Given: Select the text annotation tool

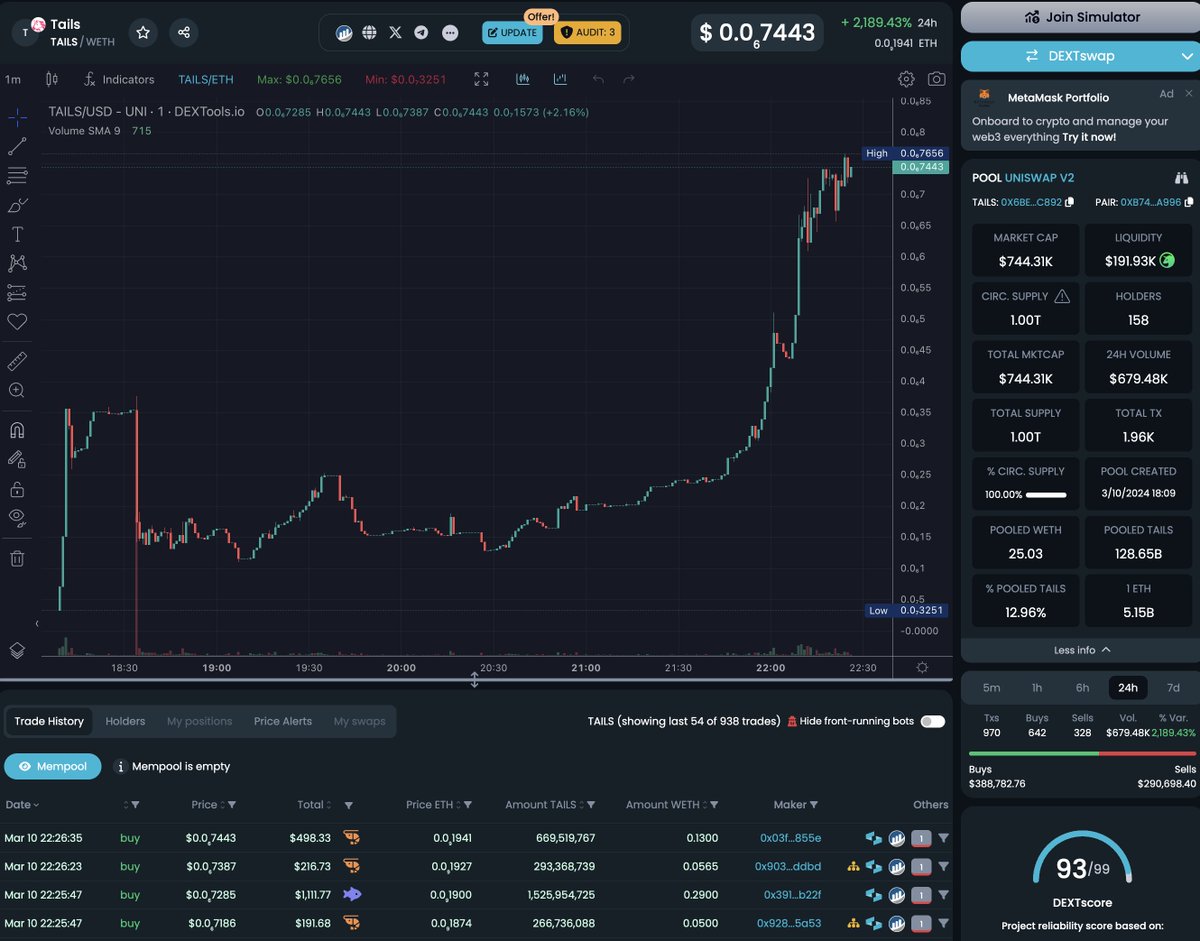Looking at the screenshot, I should pos(17,234).
